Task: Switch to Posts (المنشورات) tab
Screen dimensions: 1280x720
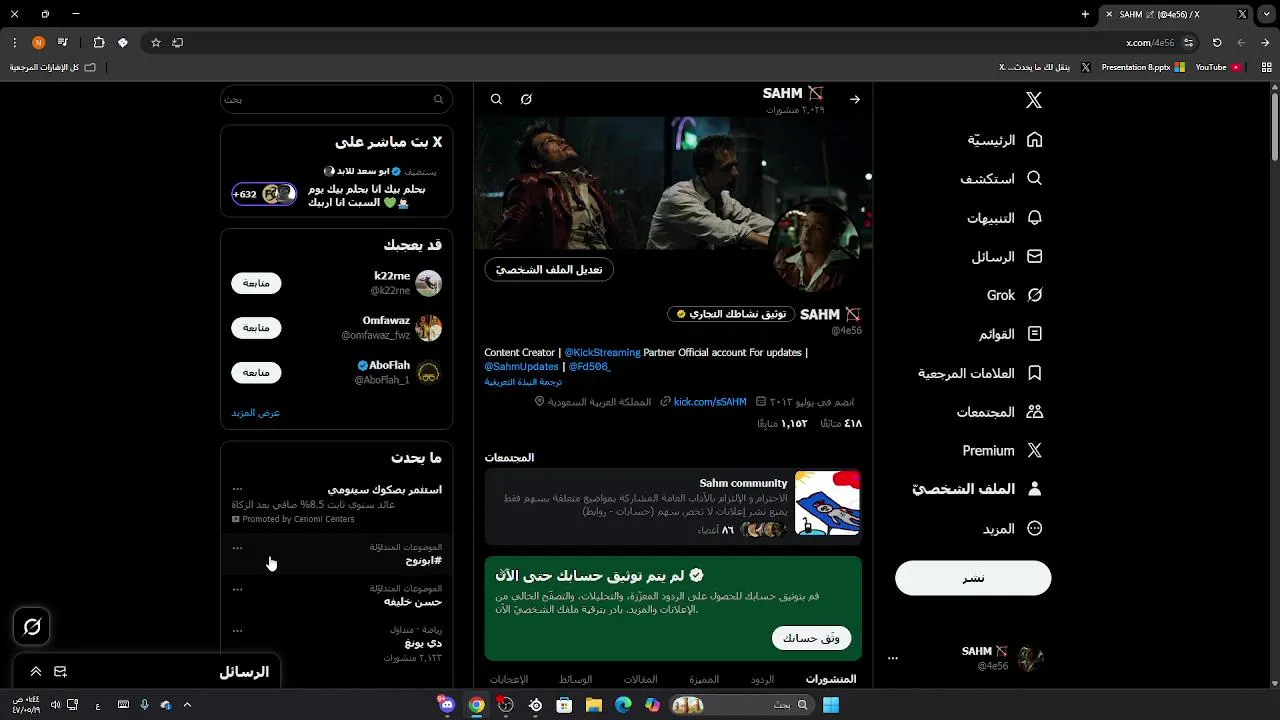Action: 831,679
